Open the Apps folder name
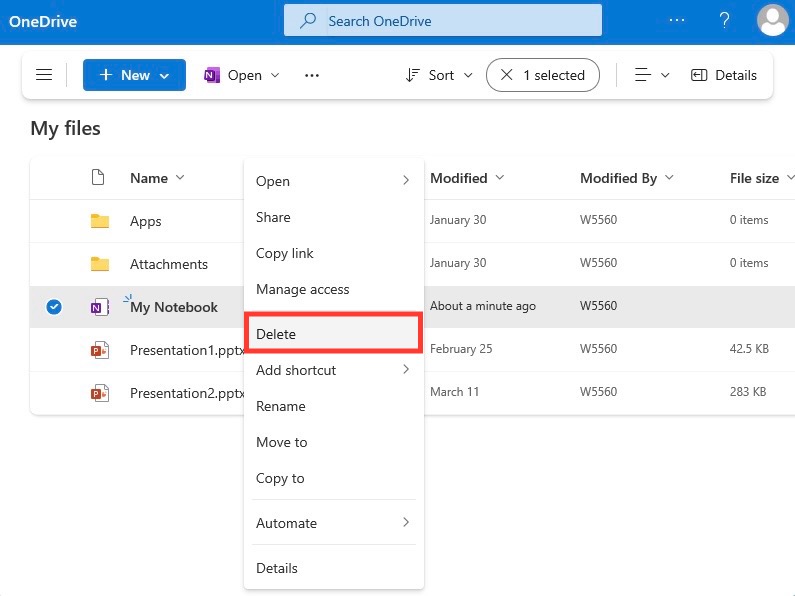The image size is (795, 596). [x=146, y=221]
